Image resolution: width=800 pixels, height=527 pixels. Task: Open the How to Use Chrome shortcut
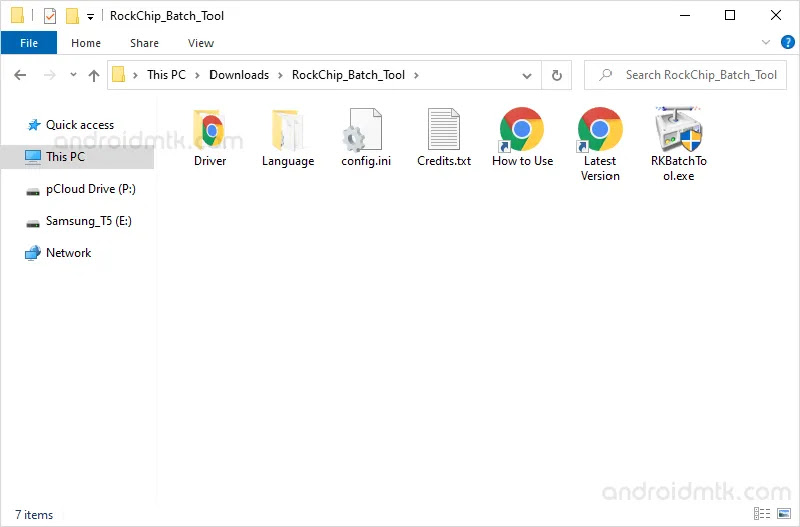click(x=521, y=130)
